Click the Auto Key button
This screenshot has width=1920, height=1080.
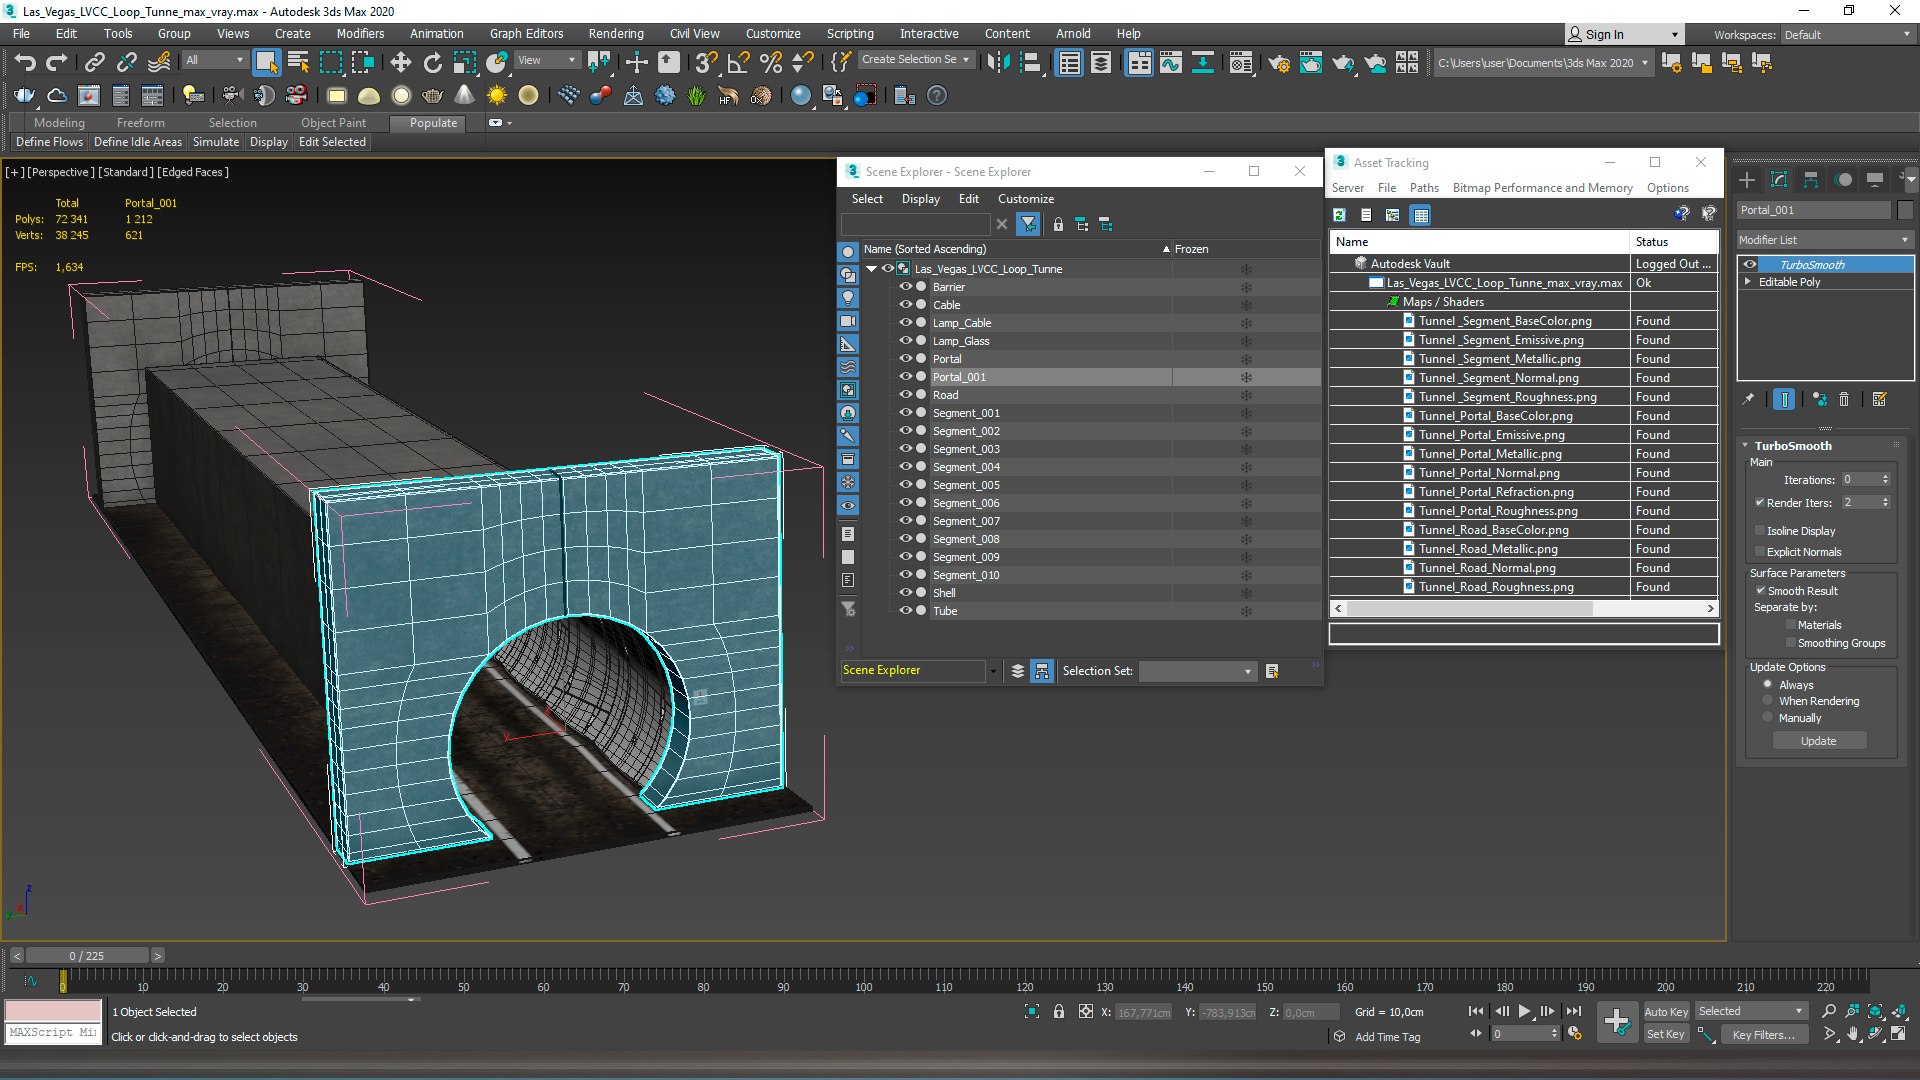(x=1665, y=1011)
